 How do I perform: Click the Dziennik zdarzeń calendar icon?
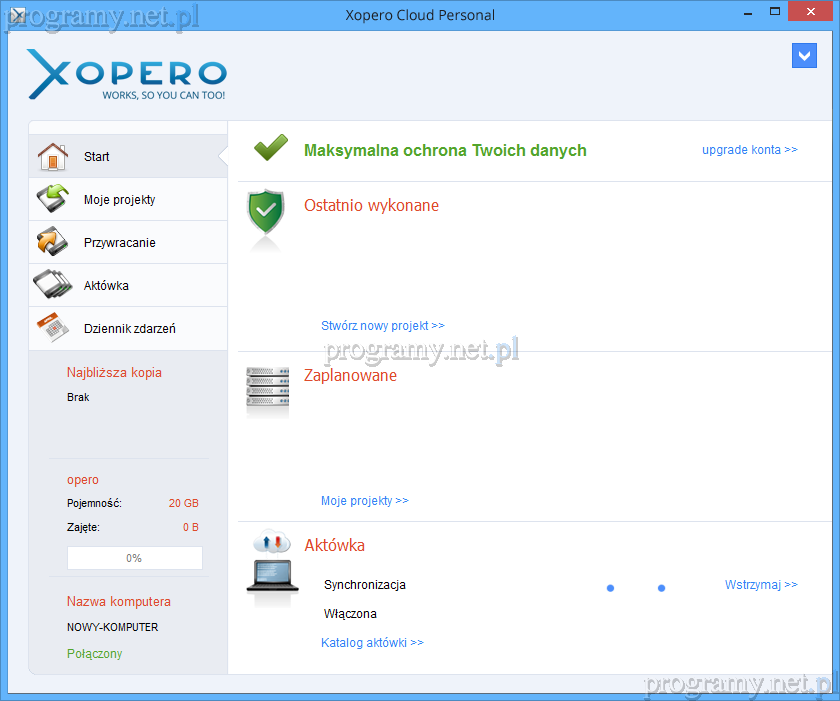pyautogui.click(x=53, y=328)
